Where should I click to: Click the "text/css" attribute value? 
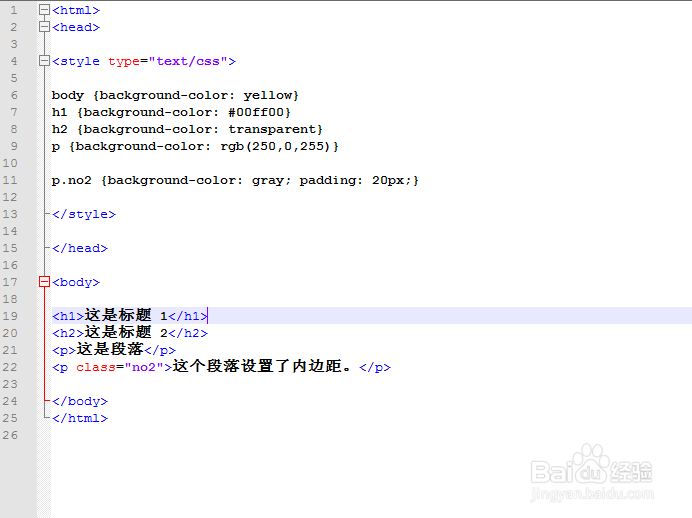tap(188, 61)
